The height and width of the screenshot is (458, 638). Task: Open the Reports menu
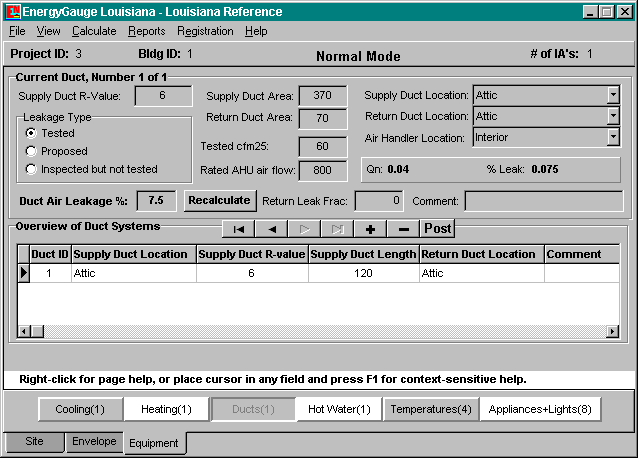[x=146, y=31]
